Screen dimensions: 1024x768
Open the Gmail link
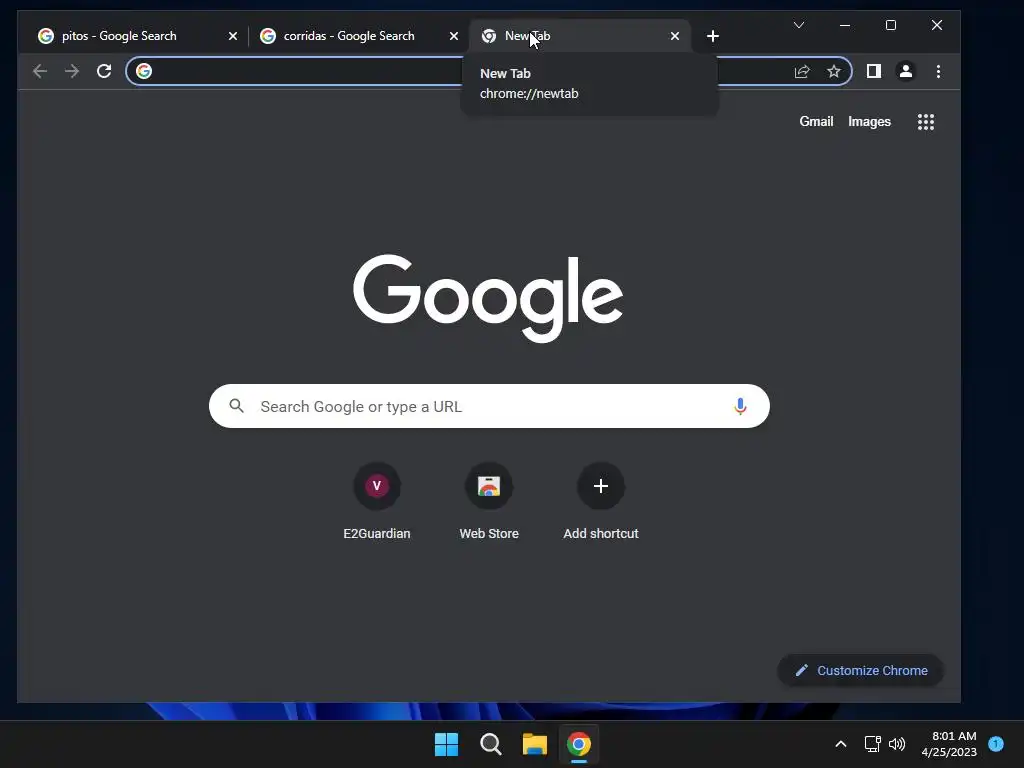tap(816, 121)
